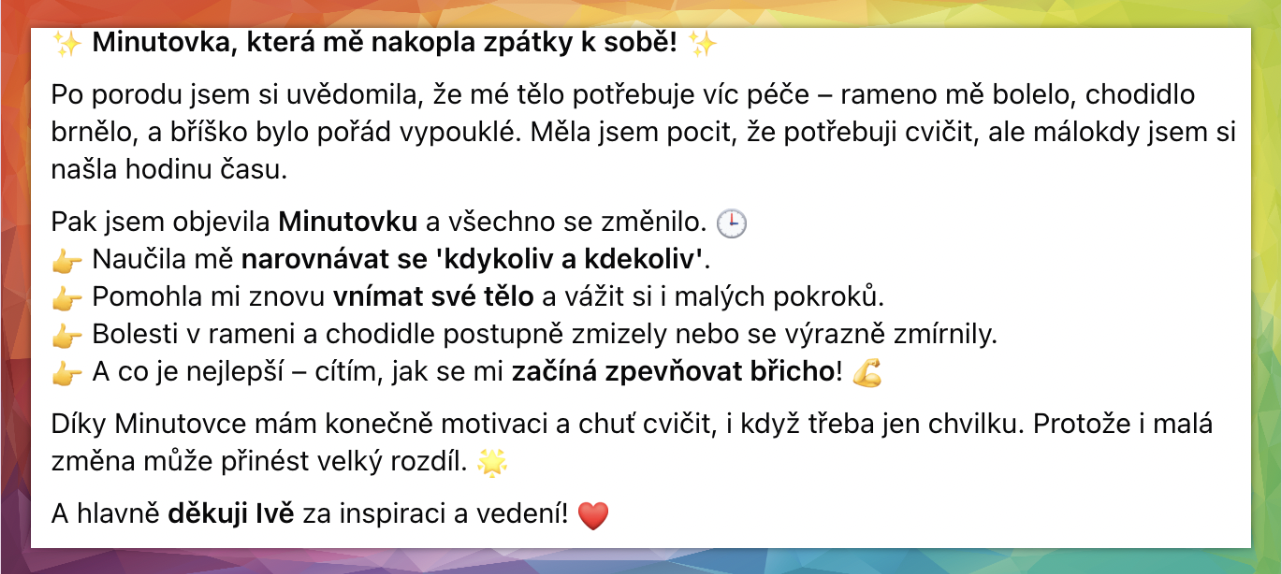Click bold text 'děkuji Ivě'
Screen dimensions: 1282x574
click(x=231, y=515)
